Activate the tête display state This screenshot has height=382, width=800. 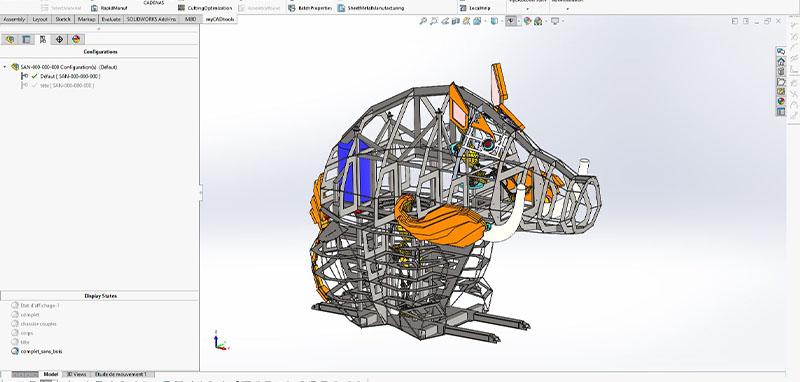(25, 342)
